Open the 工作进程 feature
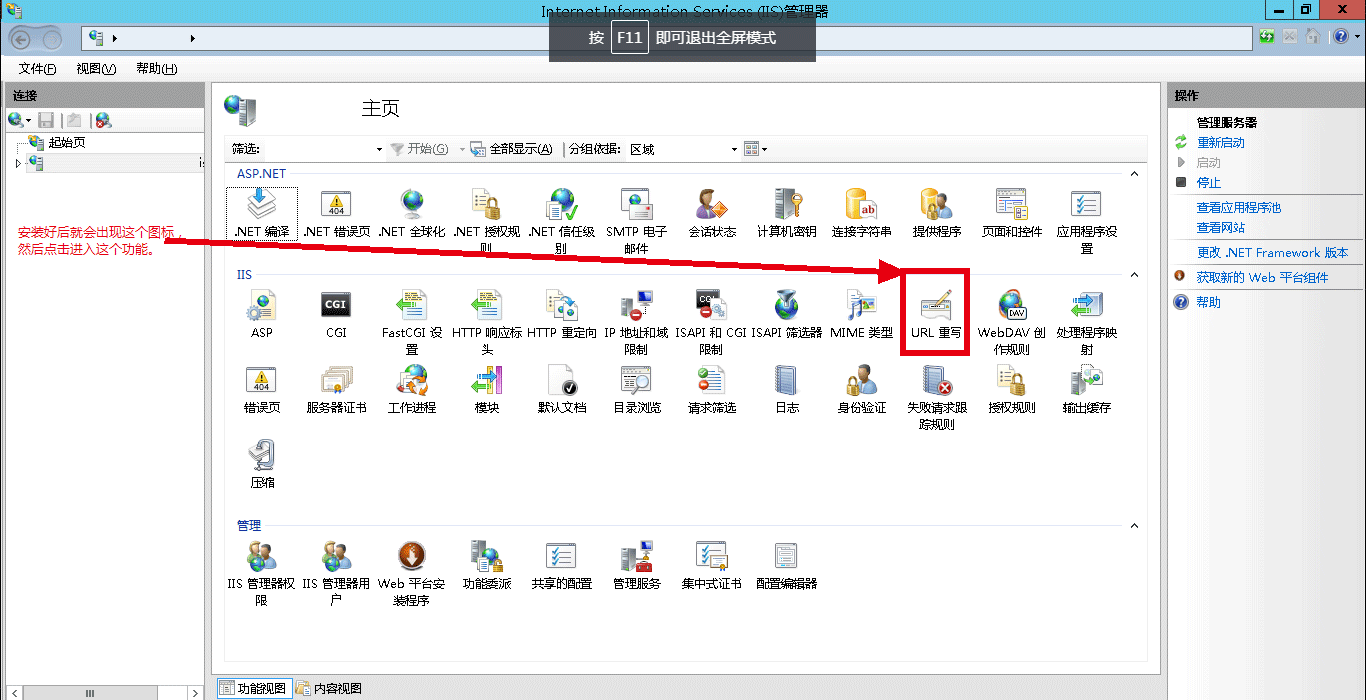 tap(411, 390)
